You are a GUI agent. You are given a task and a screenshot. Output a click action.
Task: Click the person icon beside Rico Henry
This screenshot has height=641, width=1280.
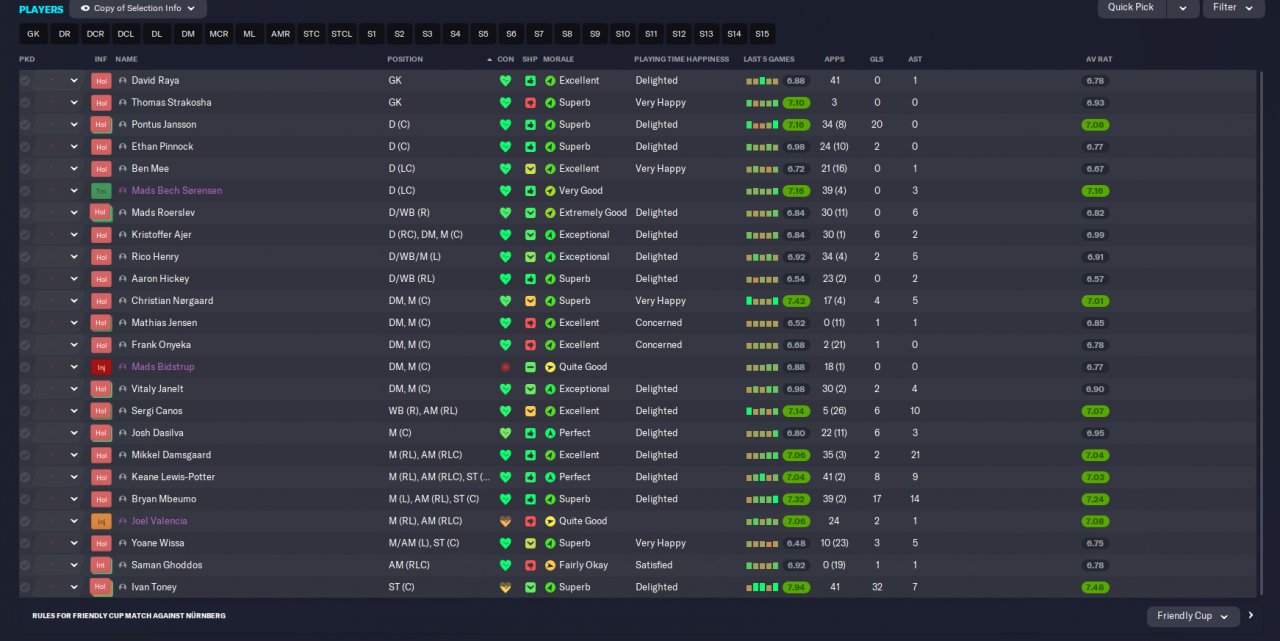click(123, 256)
